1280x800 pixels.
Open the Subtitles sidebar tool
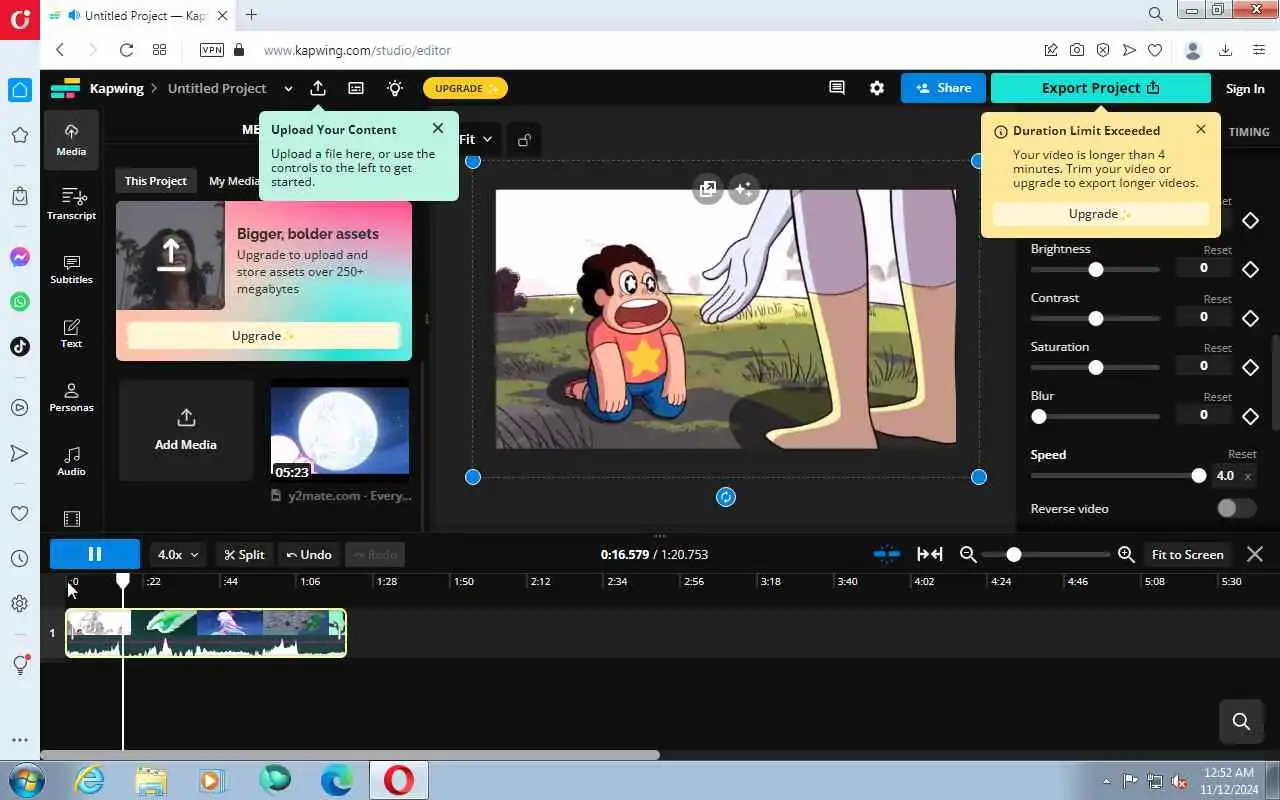pyautogui.click(x=71, y=268)
